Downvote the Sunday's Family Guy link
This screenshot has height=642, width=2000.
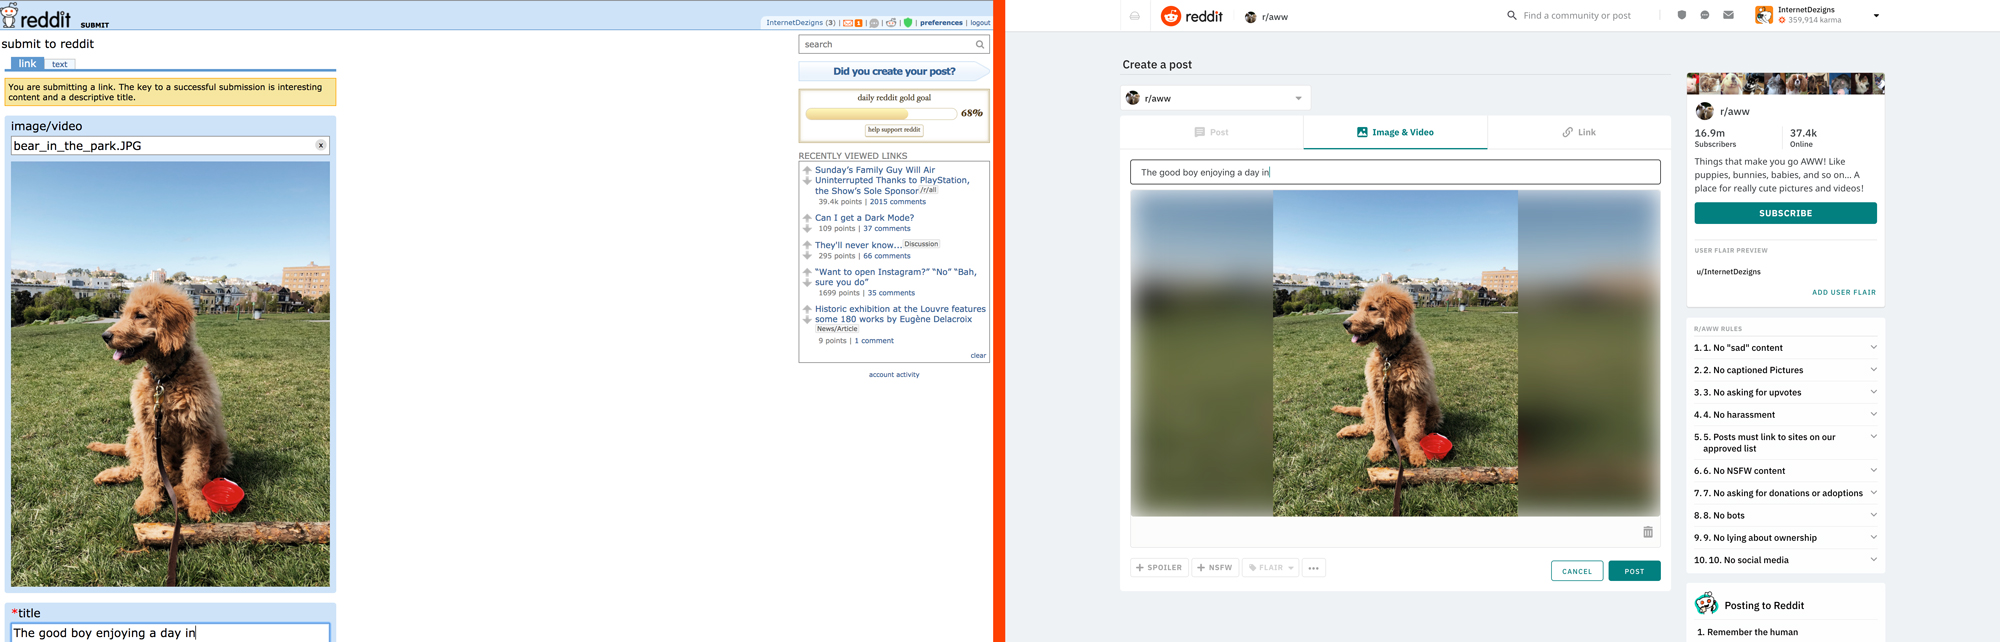tap(807, 181)
